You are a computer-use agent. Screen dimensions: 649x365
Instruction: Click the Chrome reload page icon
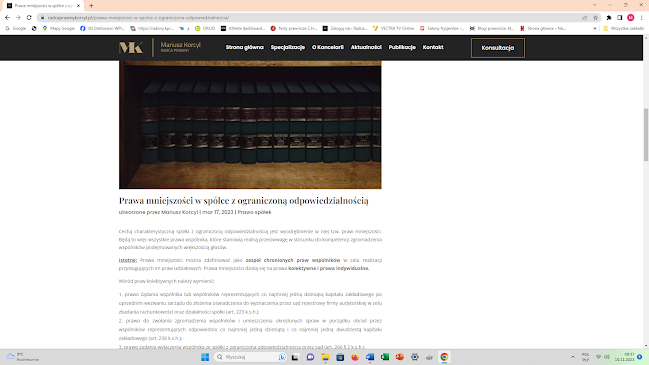coord(29,17)
